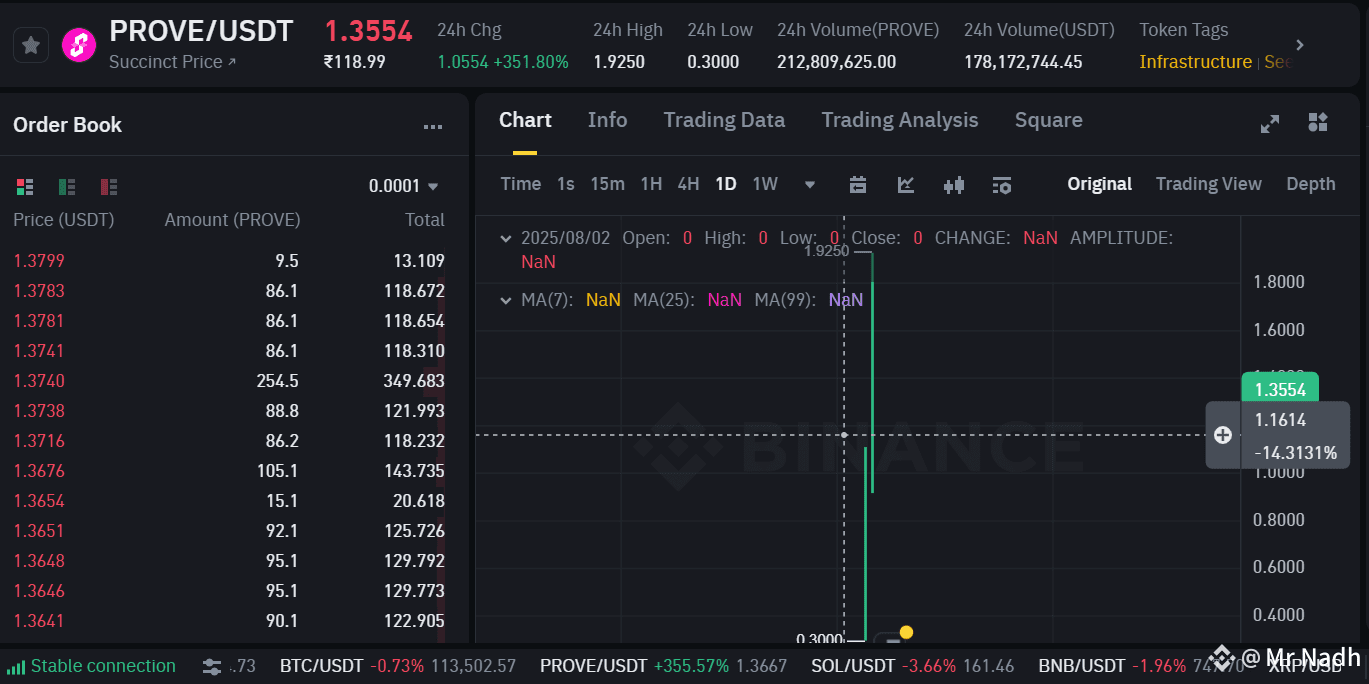Select the 15m chart interval
Image resolution: width=1369 pixels, height=684 pixels.
tap(607, 184)
